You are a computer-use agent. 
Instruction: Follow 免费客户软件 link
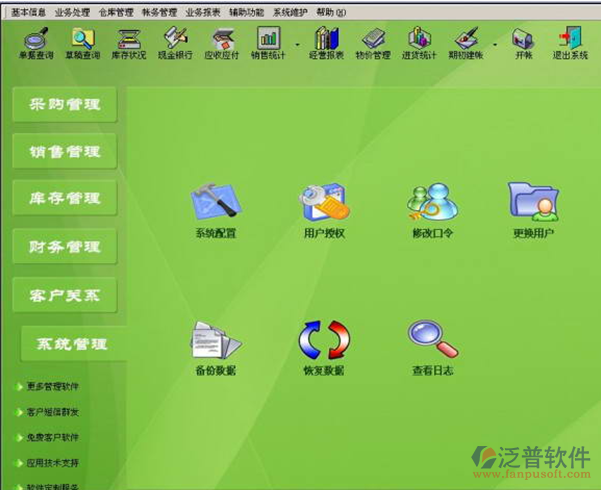[53, 437]
